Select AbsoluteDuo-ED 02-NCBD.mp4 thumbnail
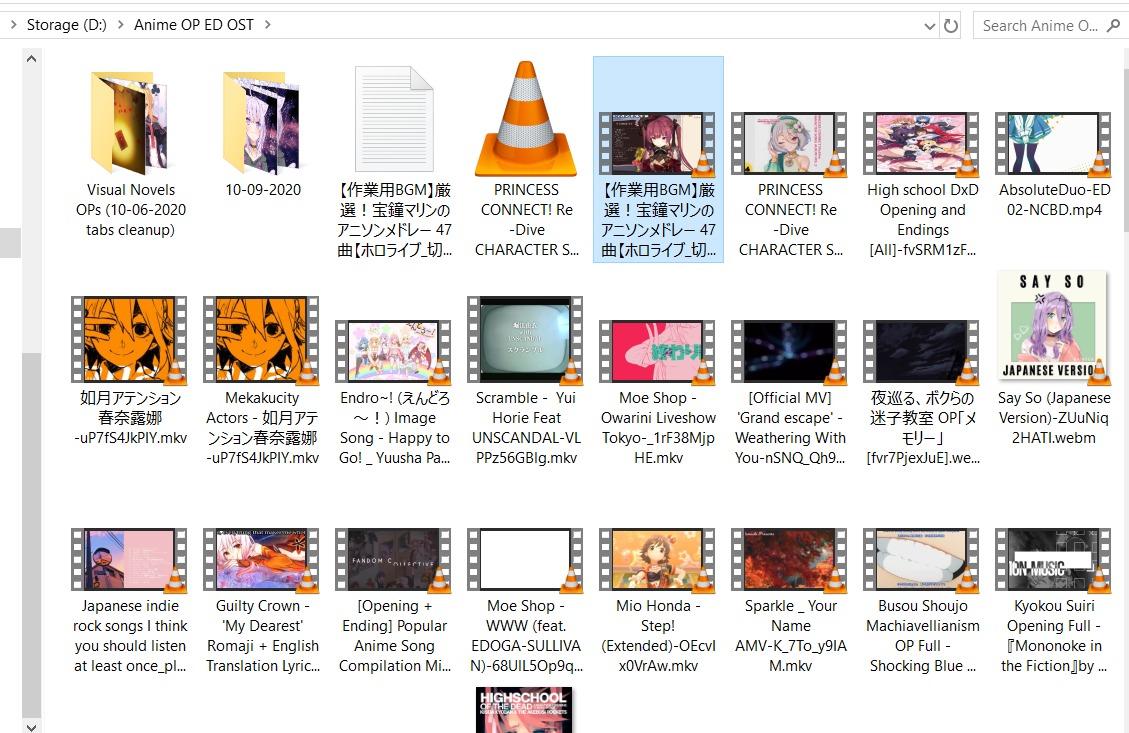1129x733 pixels. pyautogui.click(x=1054, y=144)
